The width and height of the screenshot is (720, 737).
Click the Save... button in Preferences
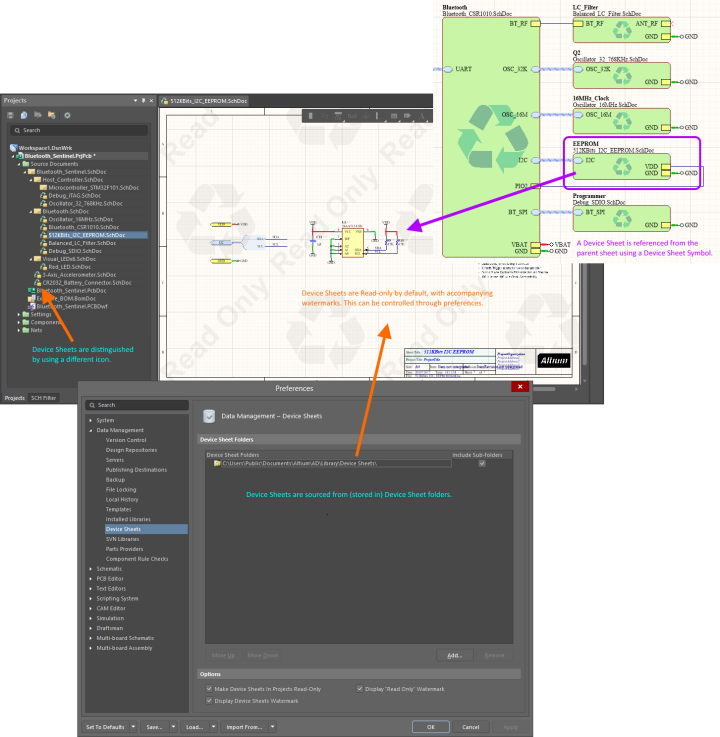154,727
